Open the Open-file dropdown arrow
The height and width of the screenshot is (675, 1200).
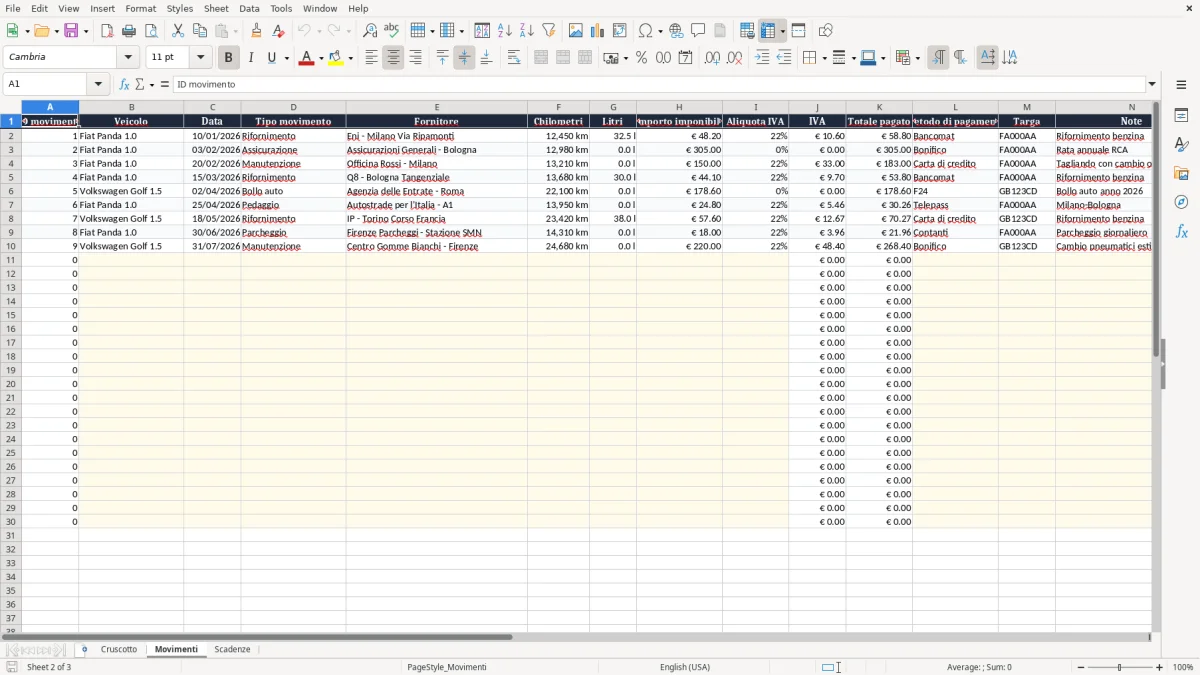click(55, 31)
